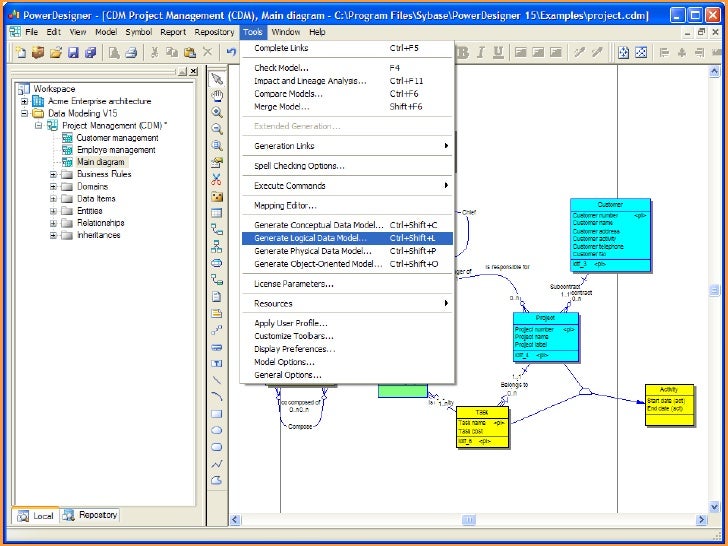Viewport: 728px width, 546px height.
Task: Select the Pointer tool in palette
Action: click(217, 79)
